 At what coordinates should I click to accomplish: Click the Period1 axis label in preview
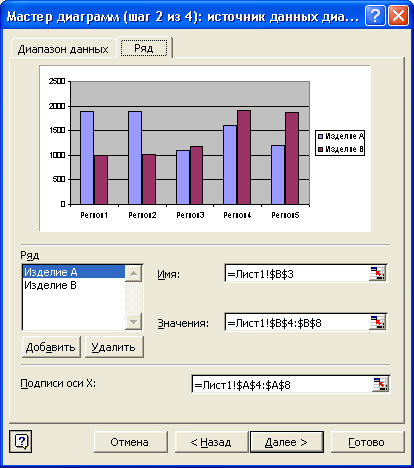coord(94,215)
